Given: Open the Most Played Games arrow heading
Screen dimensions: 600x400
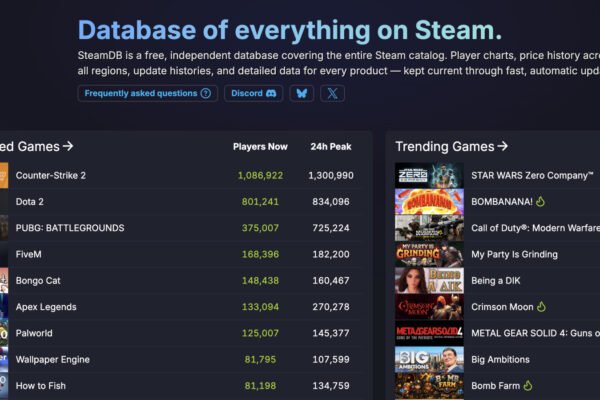Looking at the screenshot, I should click(x=36, y=146).
